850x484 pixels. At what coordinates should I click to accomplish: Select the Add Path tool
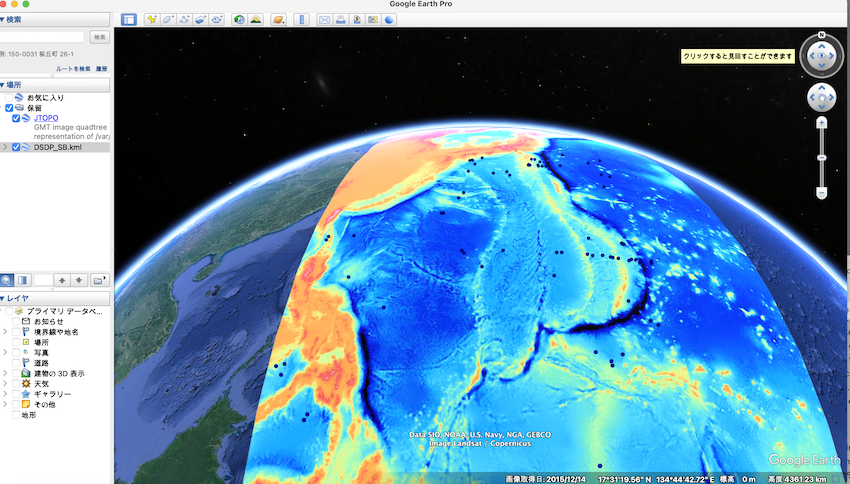184,20
